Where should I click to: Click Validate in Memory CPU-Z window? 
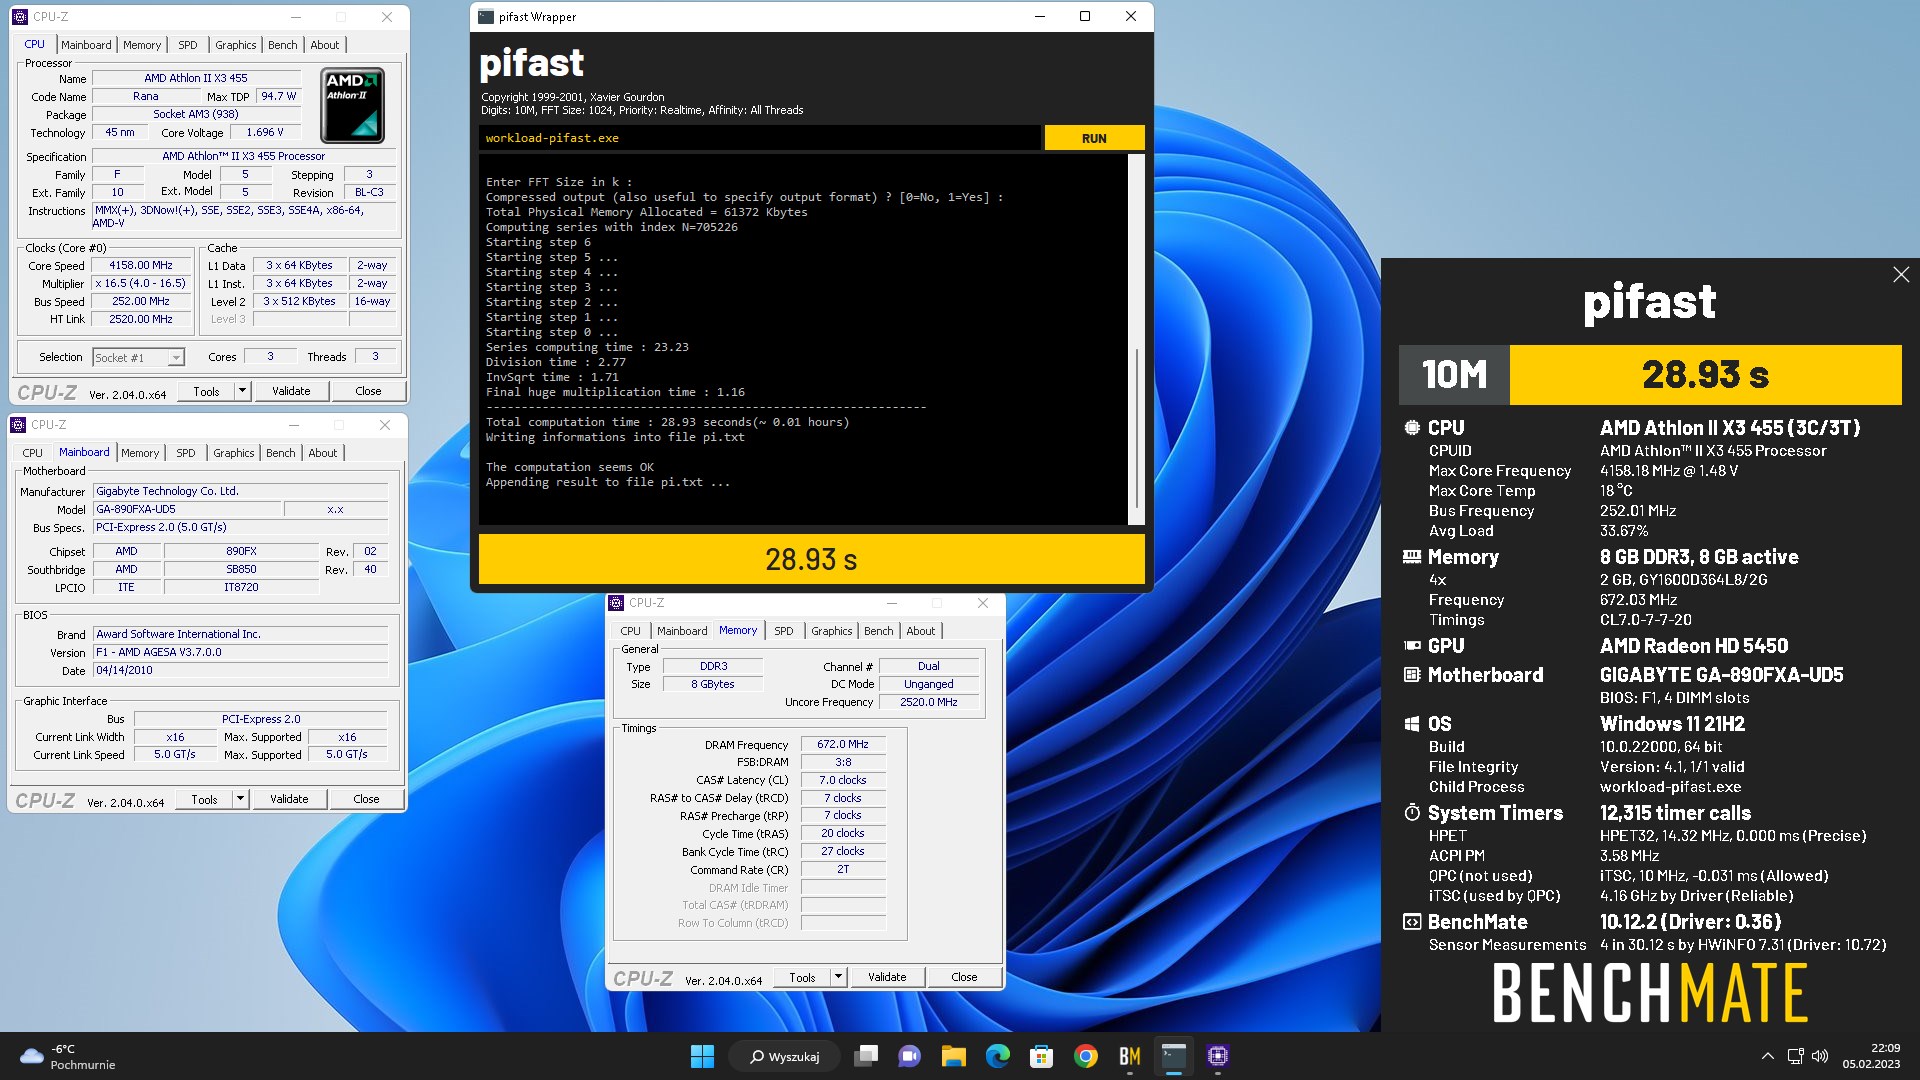point(887,977)
